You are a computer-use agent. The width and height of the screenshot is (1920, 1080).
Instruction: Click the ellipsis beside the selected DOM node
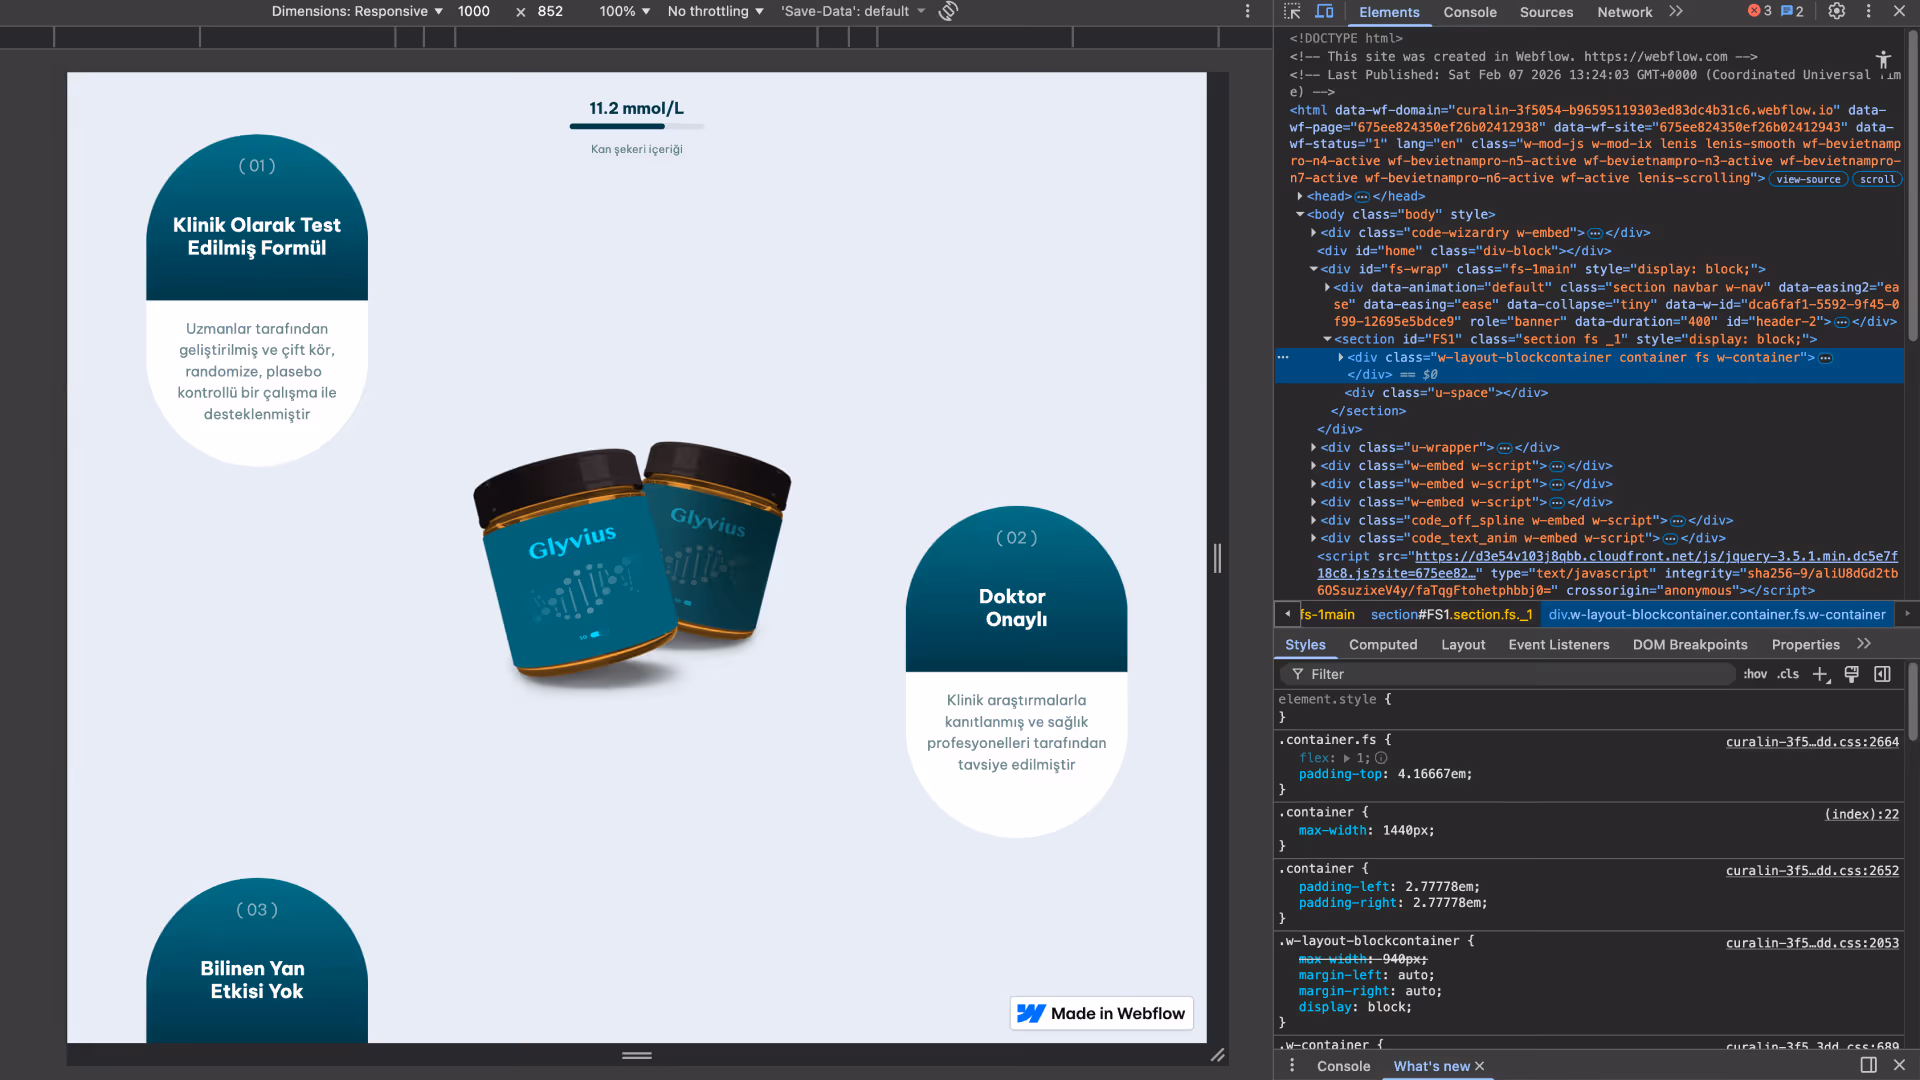(x=1283, y=357)
